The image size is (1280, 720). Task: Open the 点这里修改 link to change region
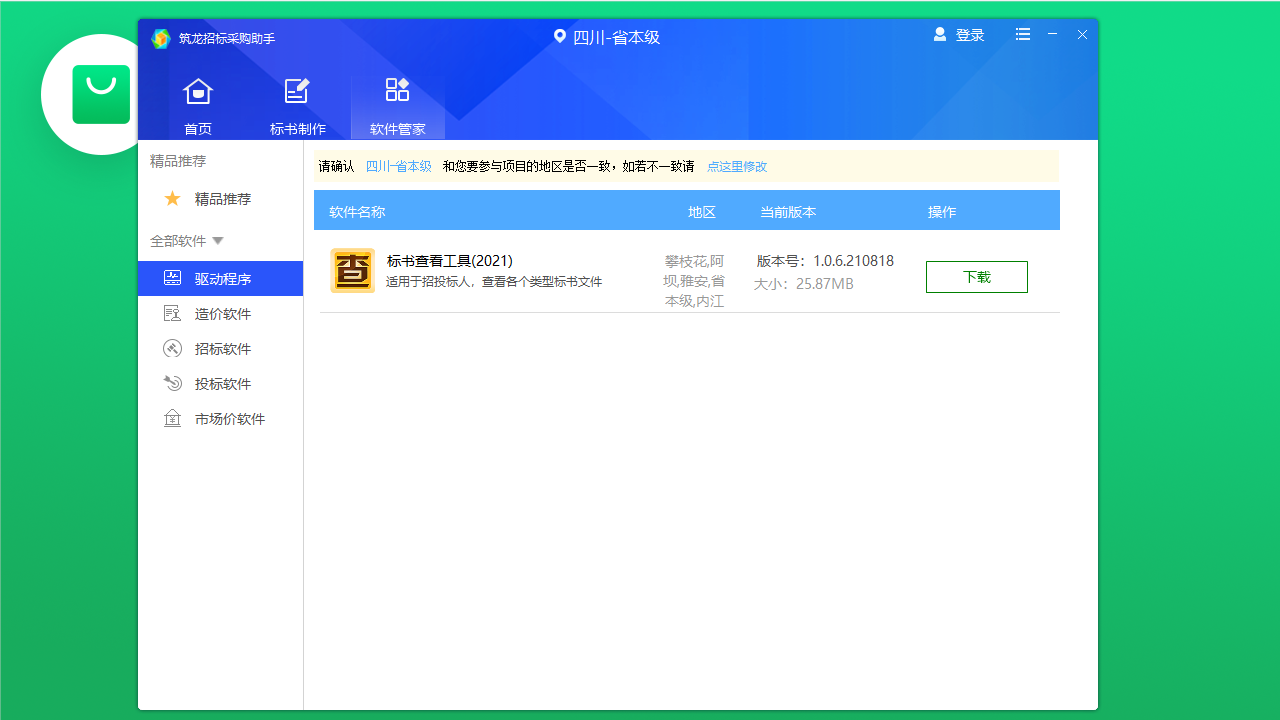point(737,166)
